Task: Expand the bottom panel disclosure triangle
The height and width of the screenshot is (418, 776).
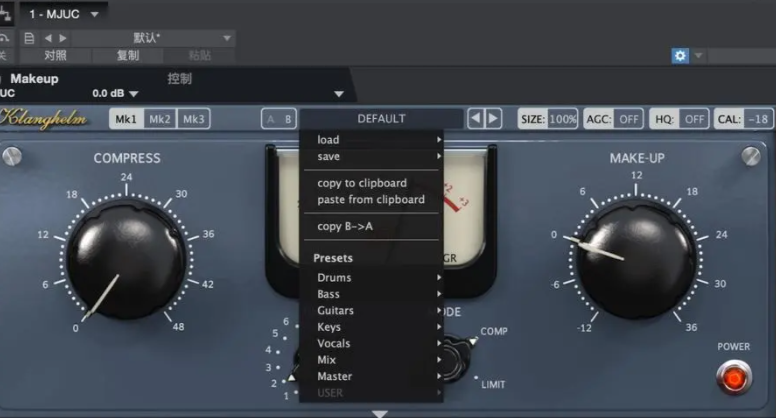Action: click(x=380, y=414)
